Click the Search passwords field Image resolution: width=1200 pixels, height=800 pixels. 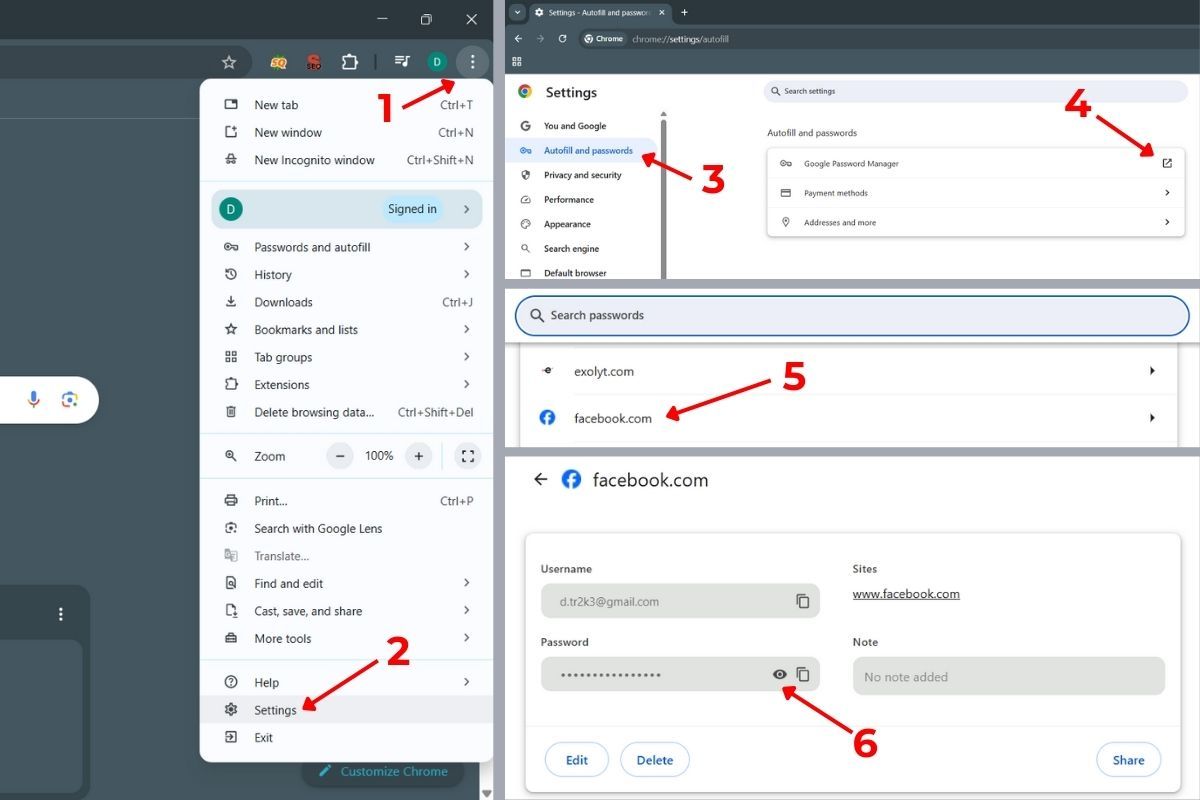(852, 315)
